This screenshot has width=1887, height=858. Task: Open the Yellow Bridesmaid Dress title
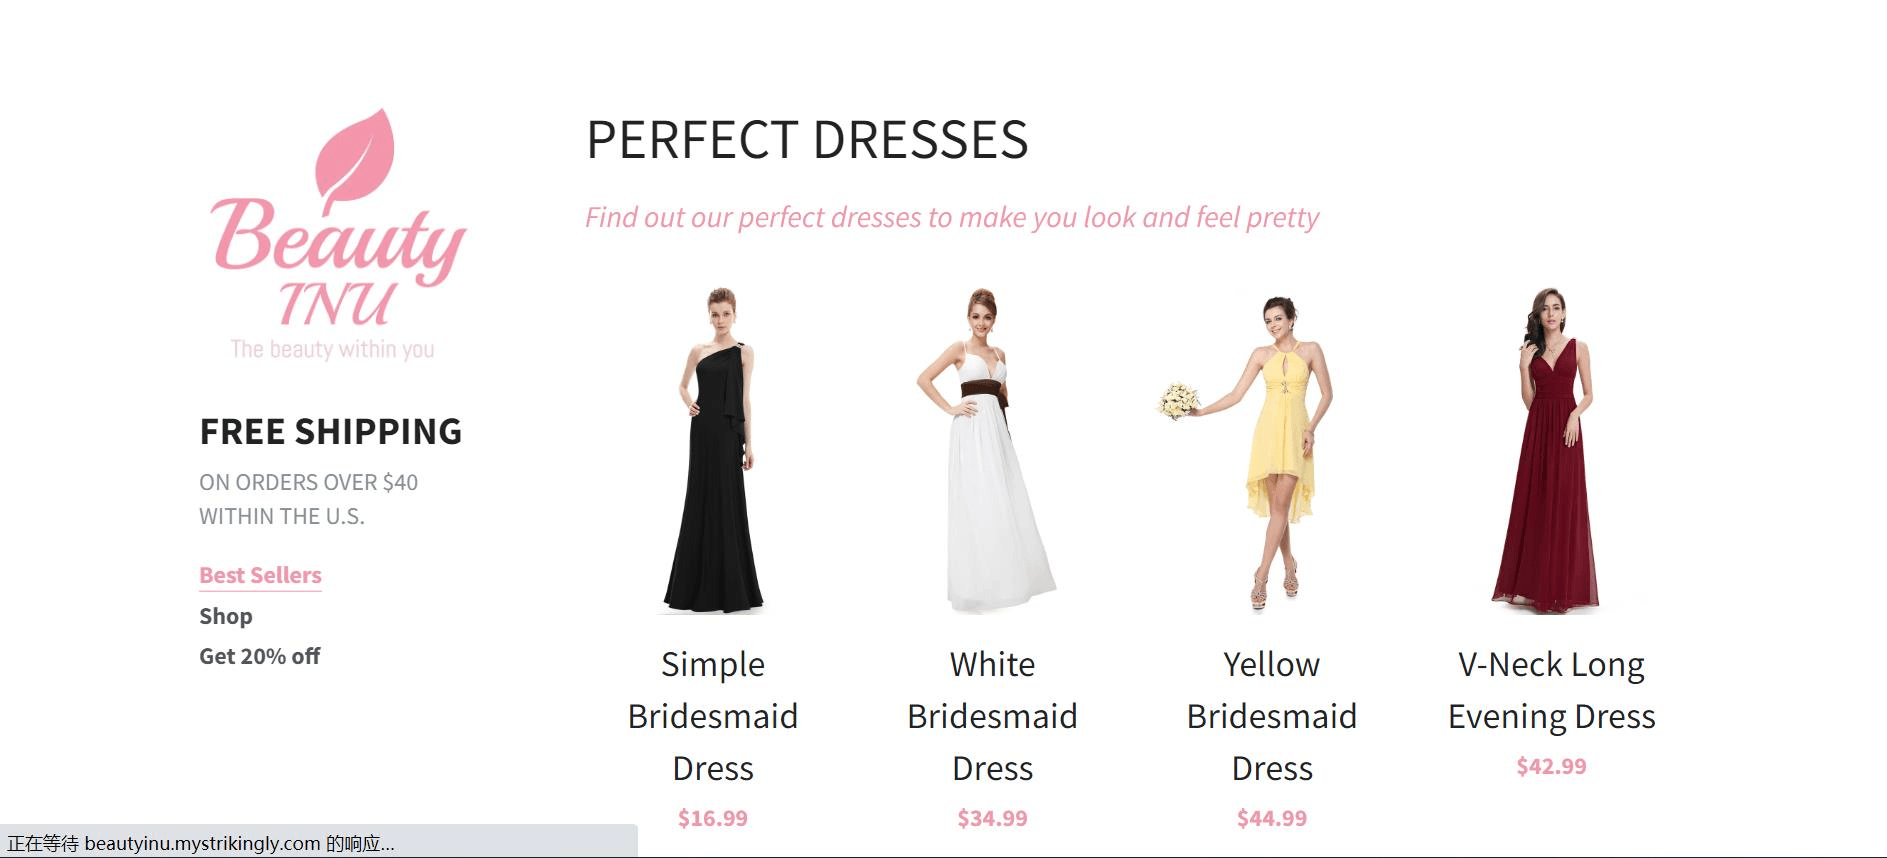click(1272, 716)
